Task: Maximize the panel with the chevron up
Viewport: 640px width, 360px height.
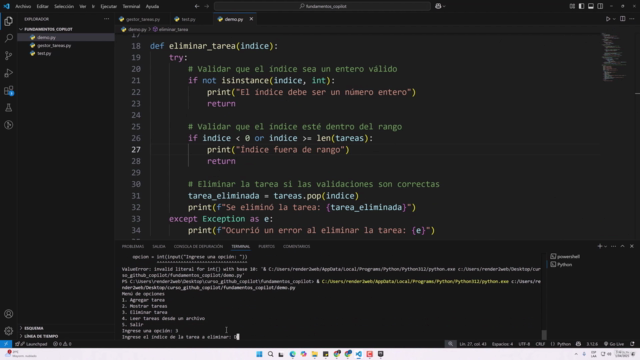Action: 622,246
